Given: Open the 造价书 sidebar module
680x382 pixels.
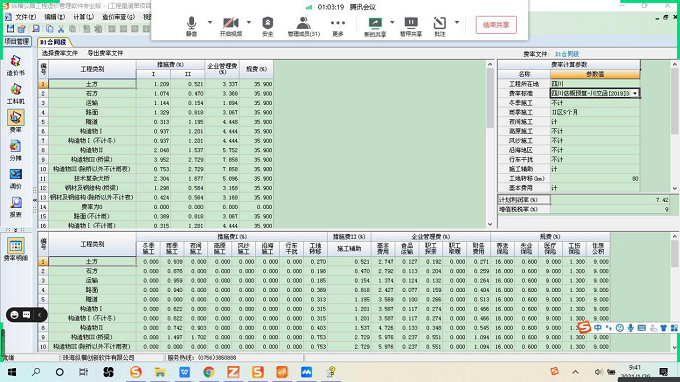Looking at the screenshot, I should (16, 65).
